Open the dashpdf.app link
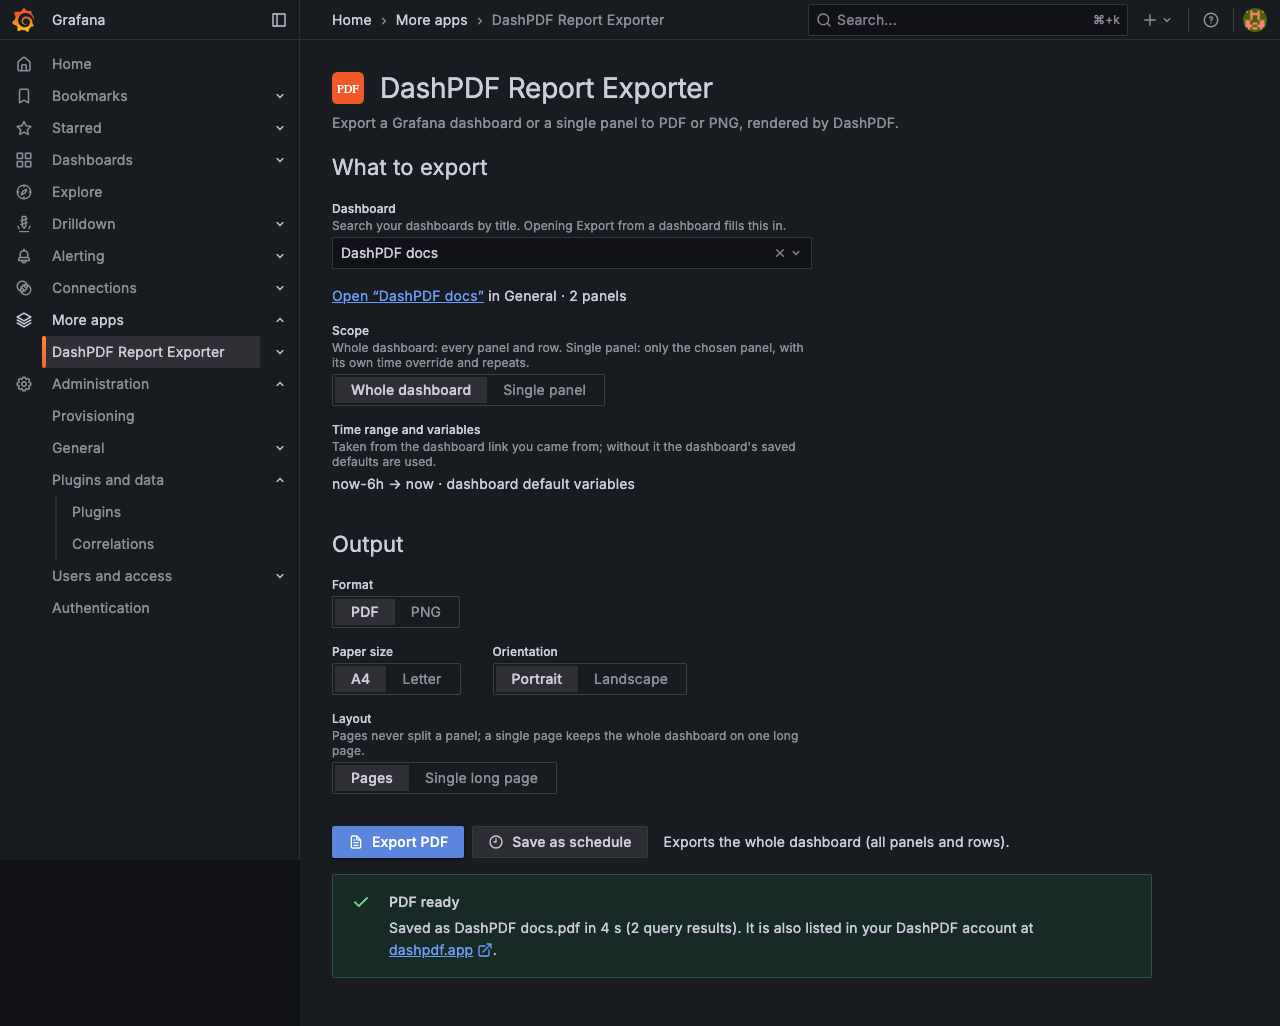Image resolution: width=1280 pixels, height=1026 pixels. point(431,950)
